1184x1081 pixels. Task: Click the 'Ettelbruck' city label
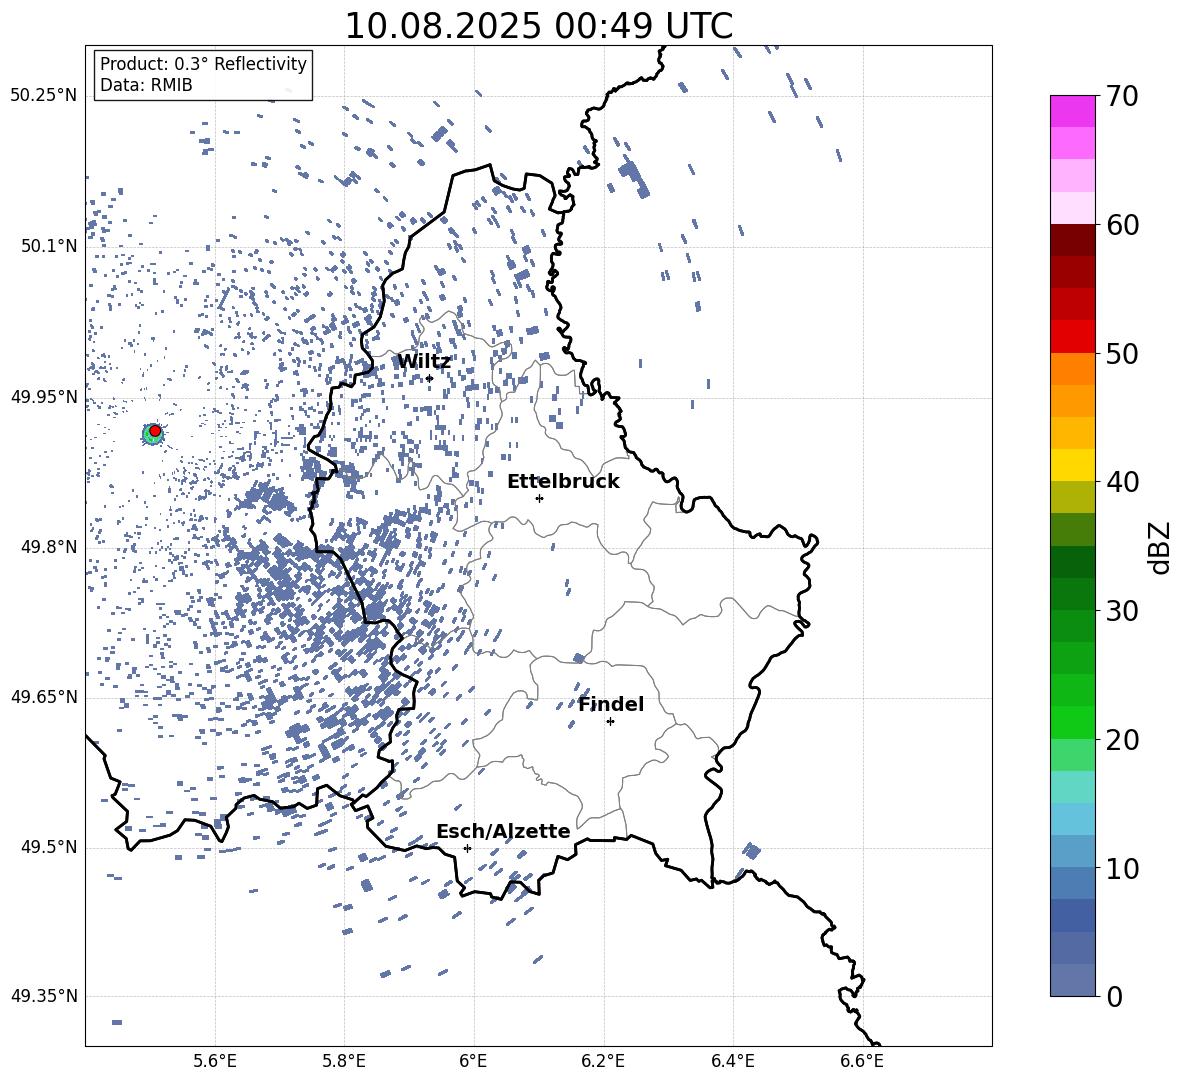(x=563, y=482)
